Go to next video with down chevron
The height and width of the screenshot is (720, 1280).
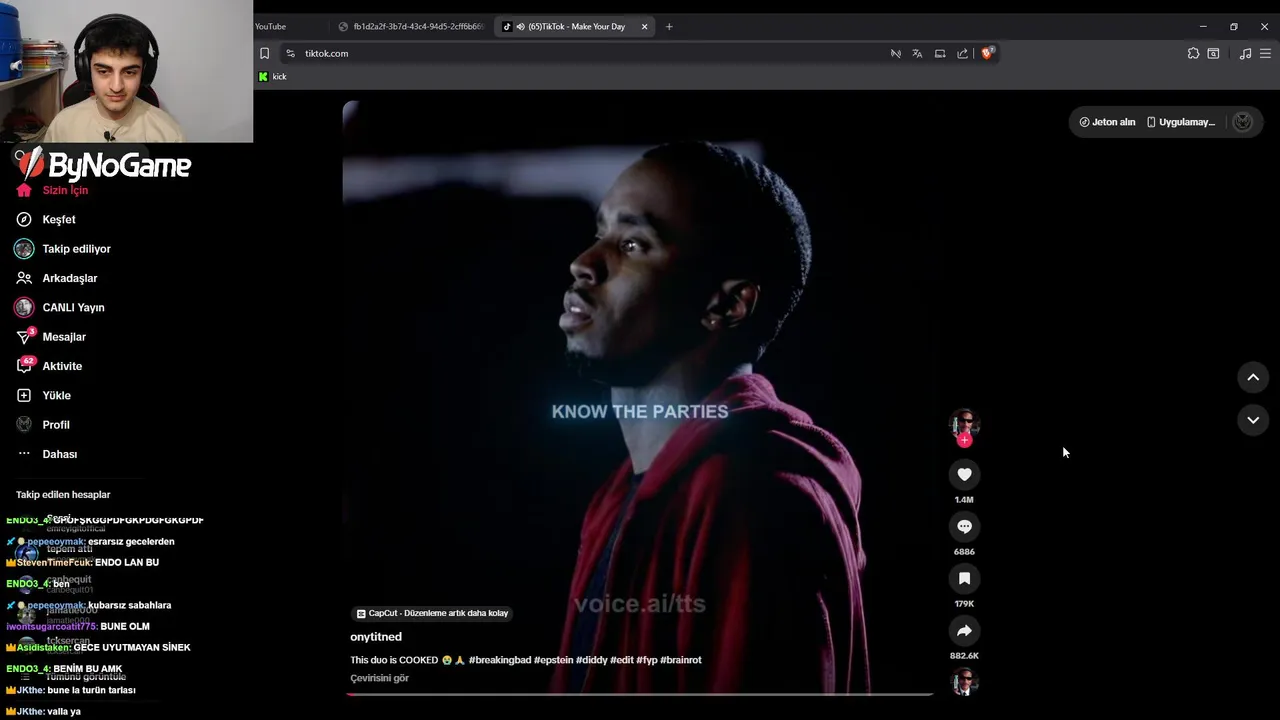click(x=1253, y=420)
